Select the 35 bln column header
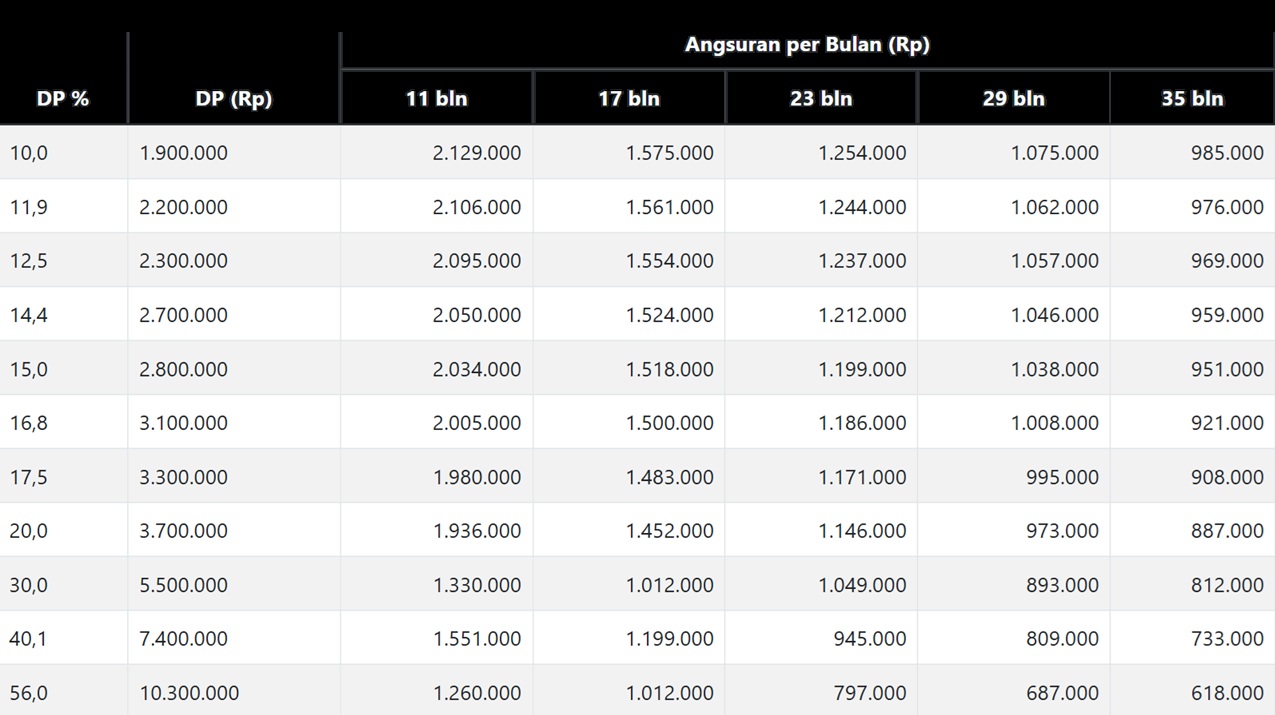 coord(1192,98)
